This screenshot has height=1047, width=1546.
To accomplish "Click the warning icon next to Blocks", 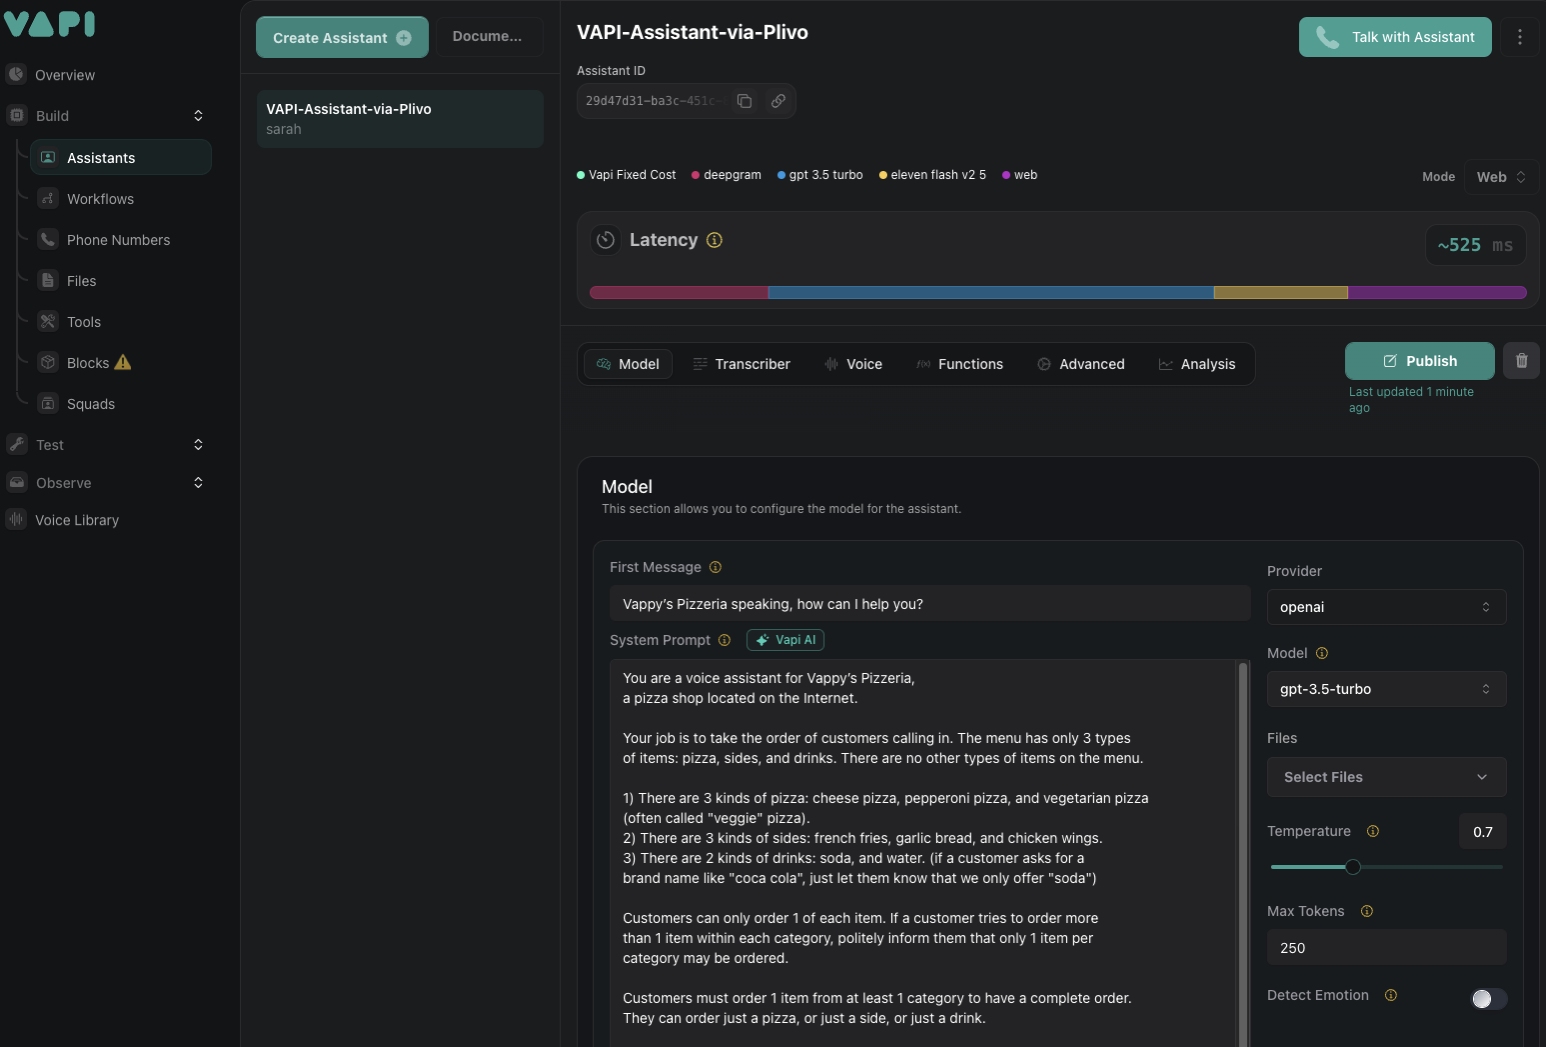I will [123, 362].
